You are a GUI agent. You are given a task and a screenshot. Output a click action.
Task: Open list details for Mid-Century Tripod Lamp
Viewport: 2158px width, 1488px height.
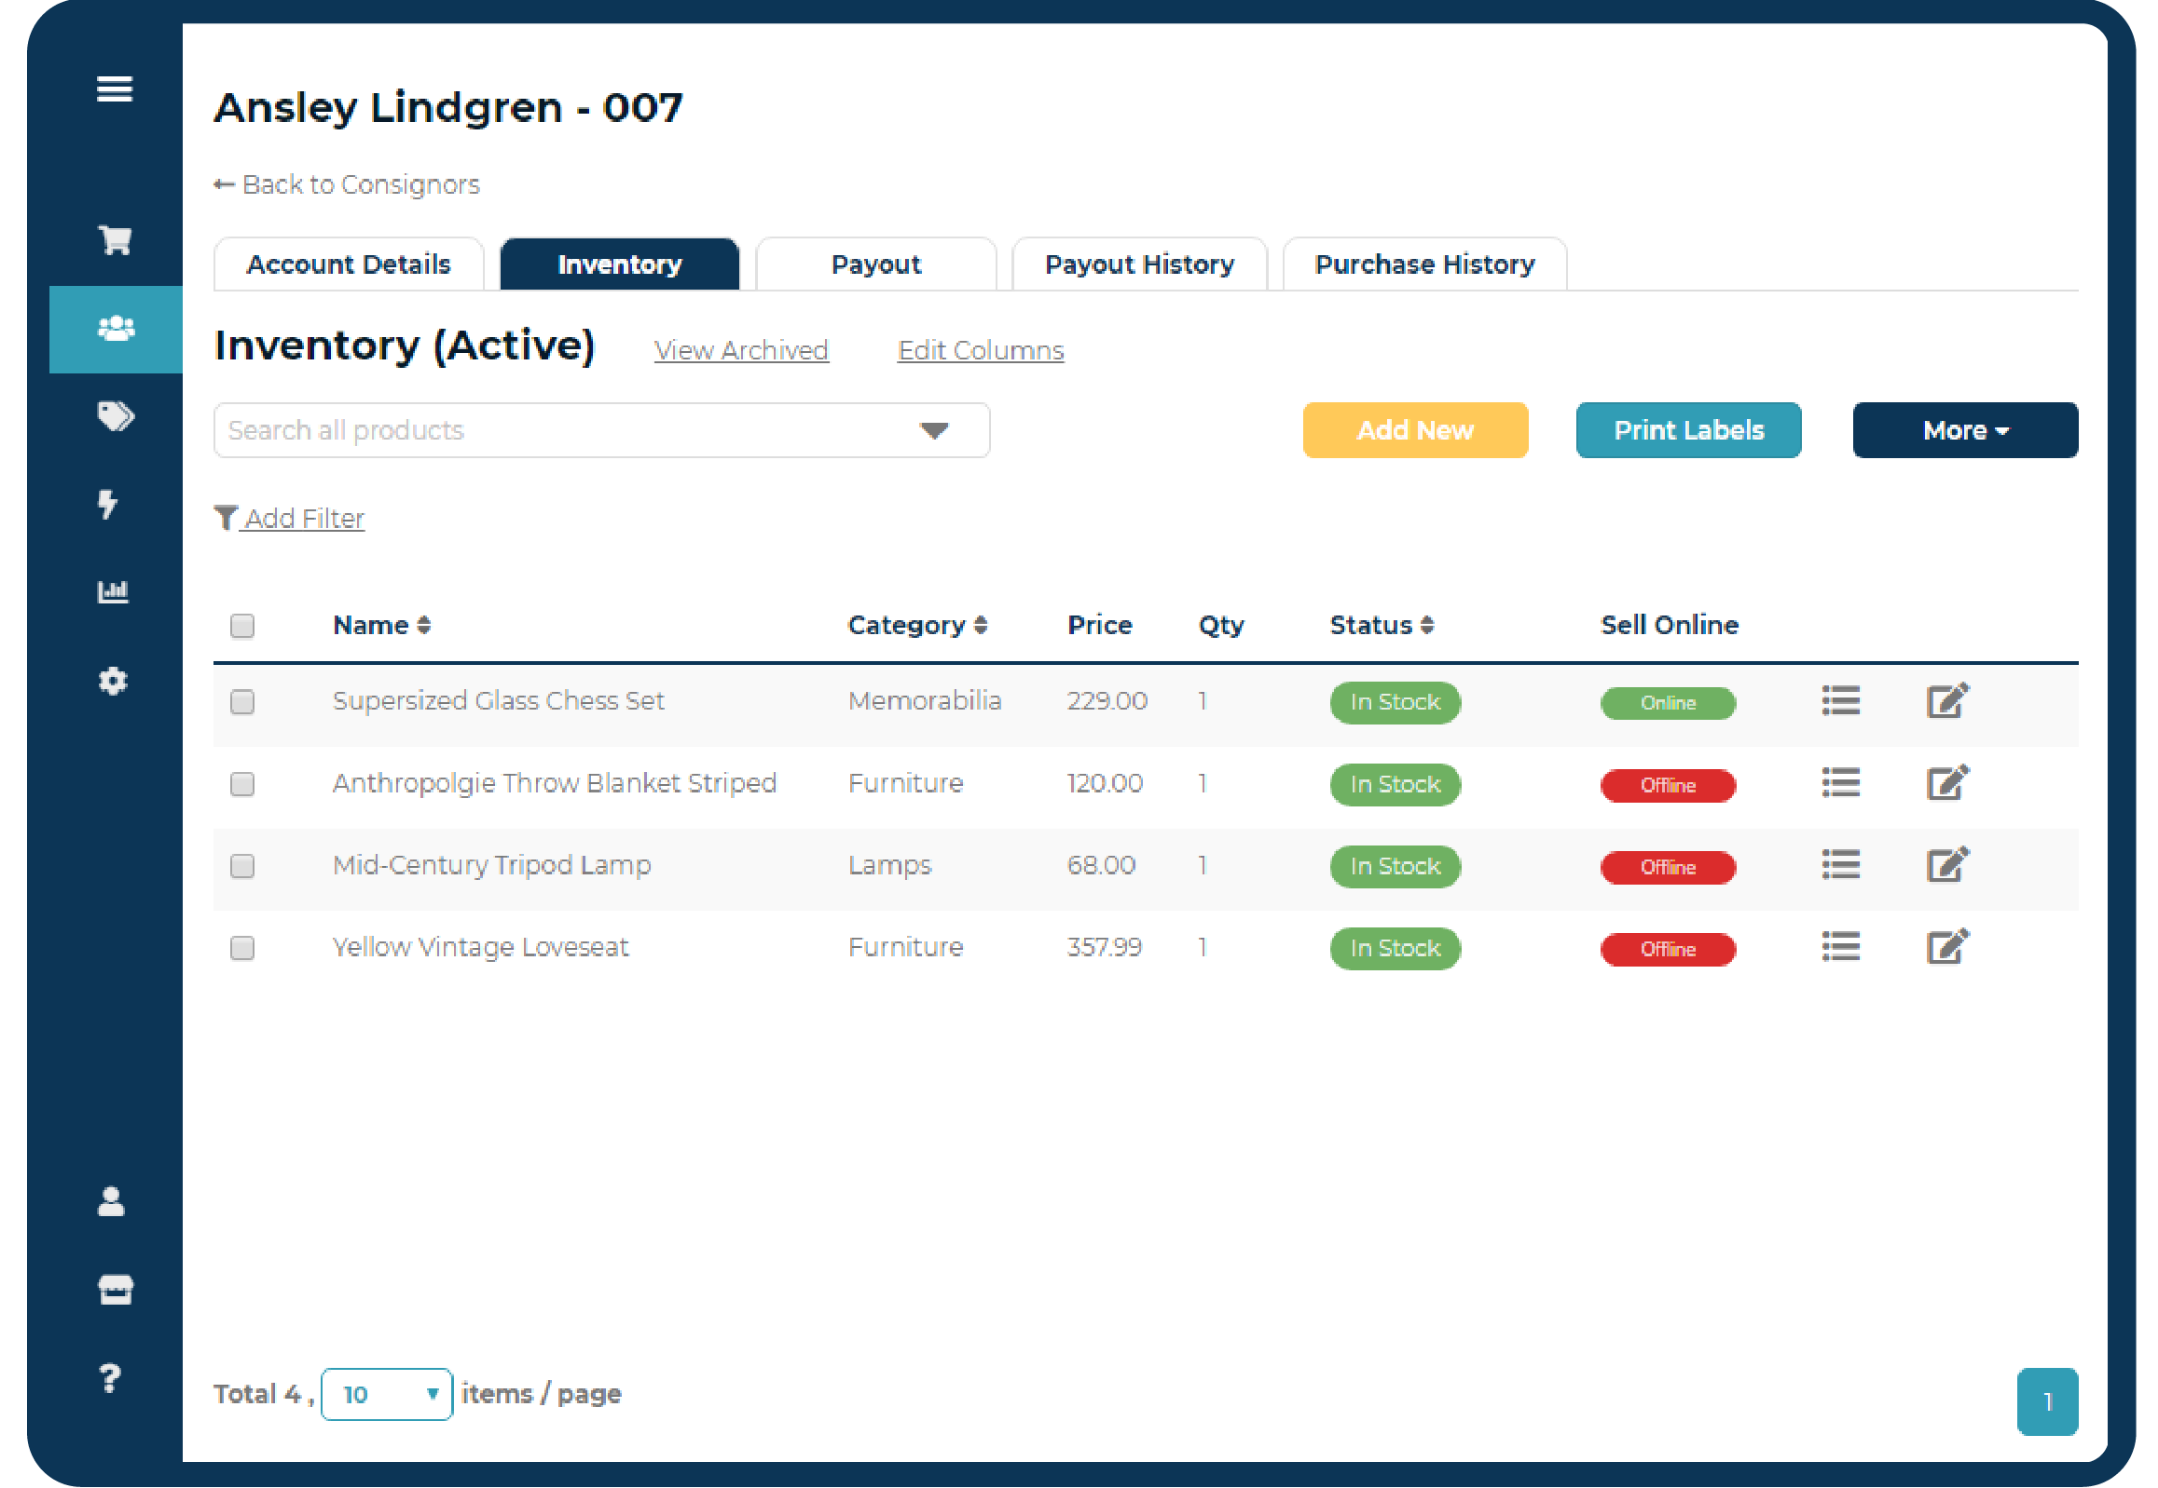tap(1840, 864)
